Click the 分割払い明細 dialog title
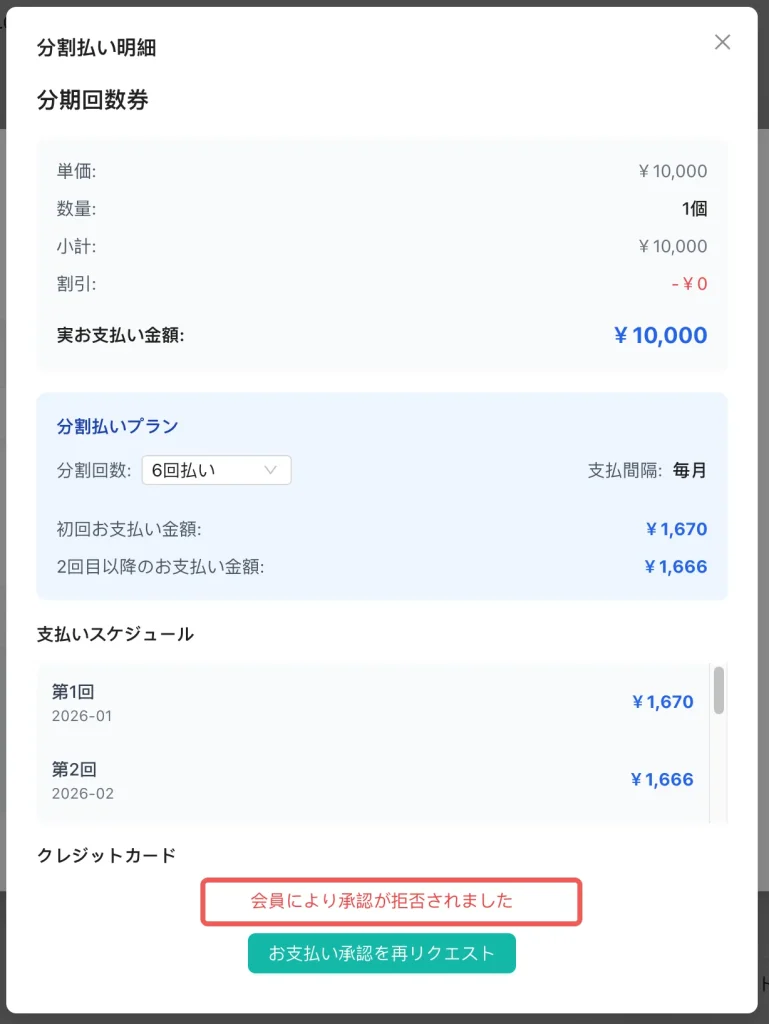769x1024 pixels. point(96,47)
